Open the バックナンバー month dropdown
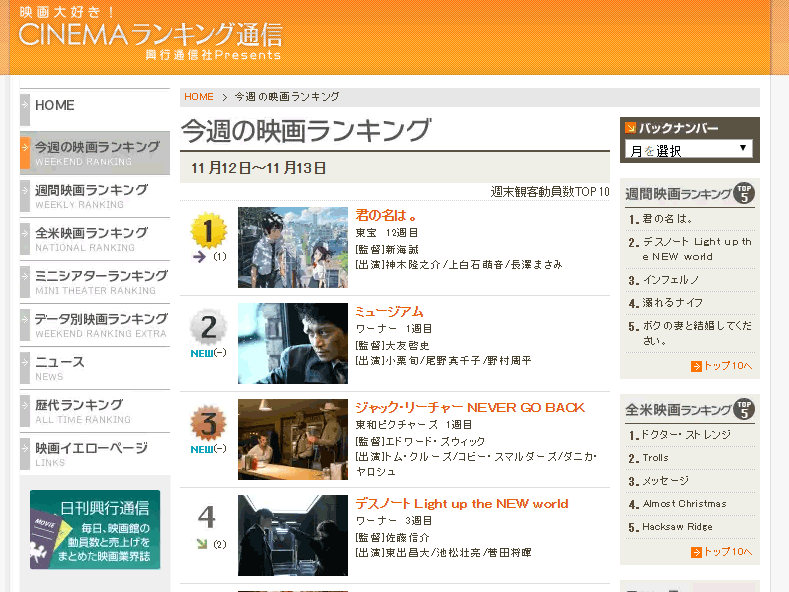 tap(689, 150)
